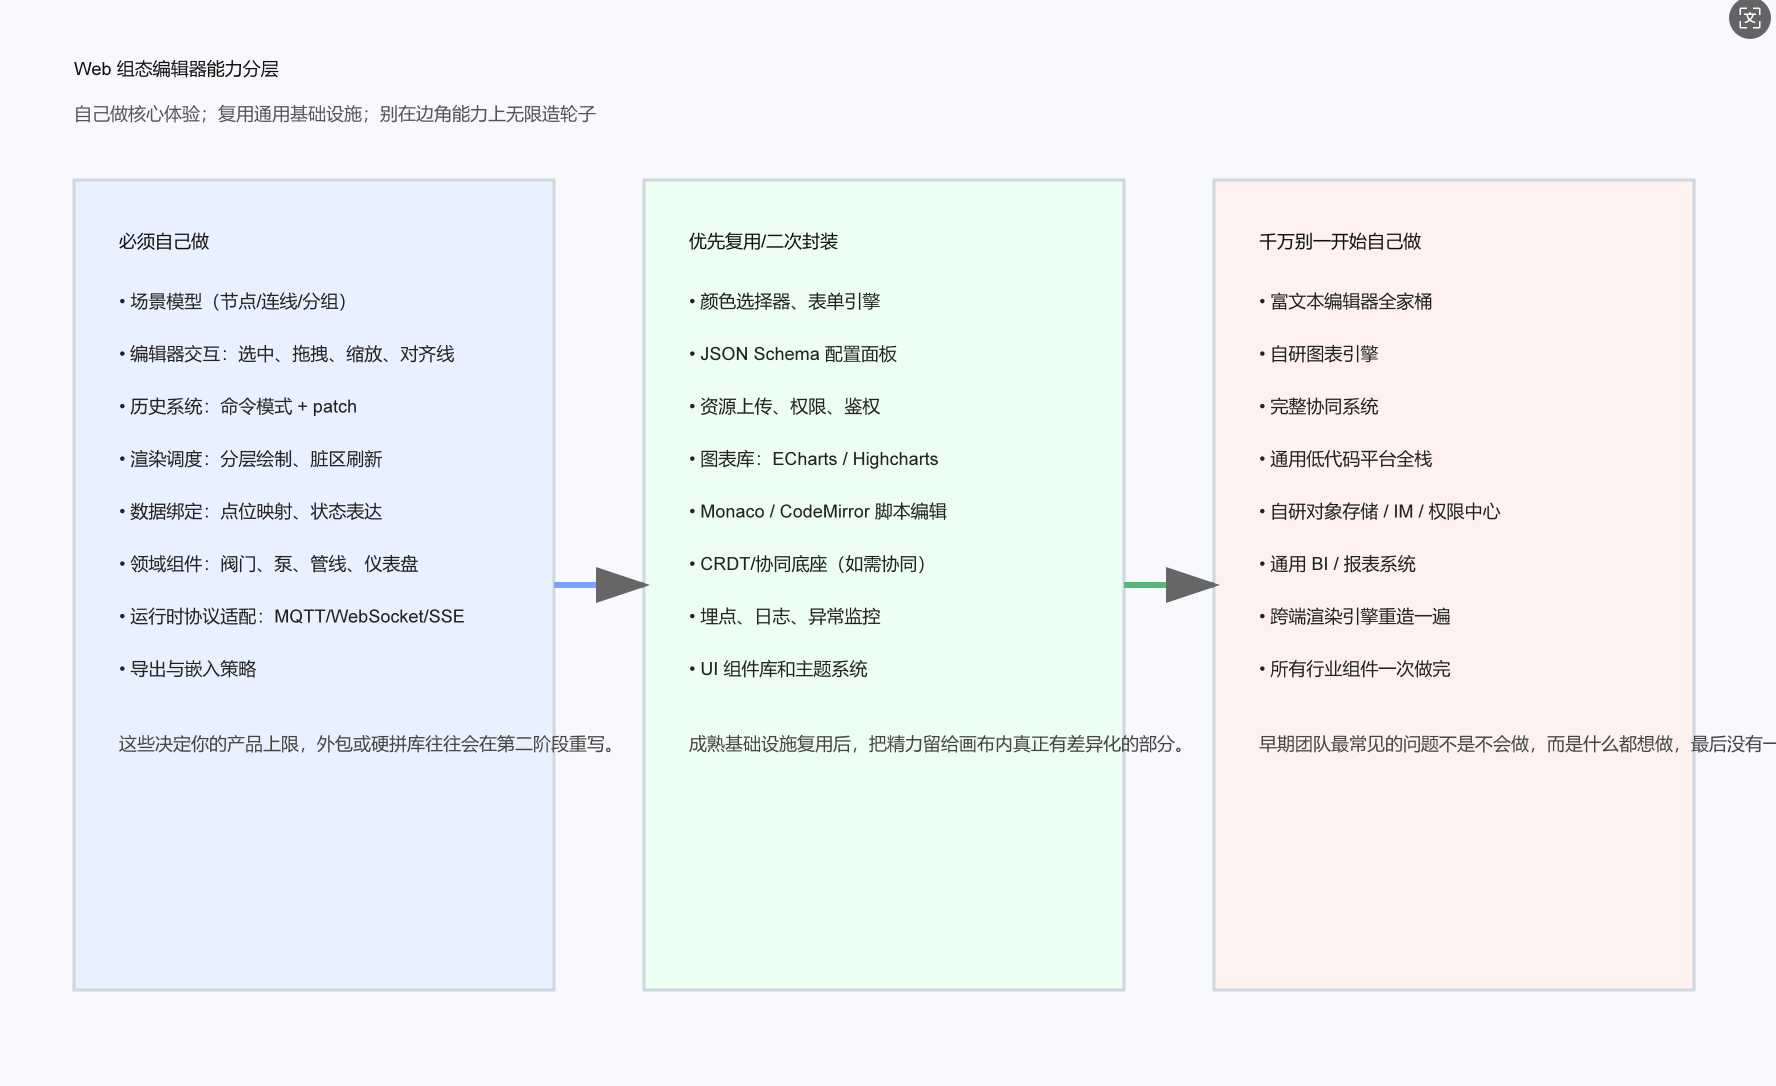This screenshot has width=1776, height=1086.
Task: Select the title 'Web 组态编辑器能力分层'
Action: coord(176,69)
